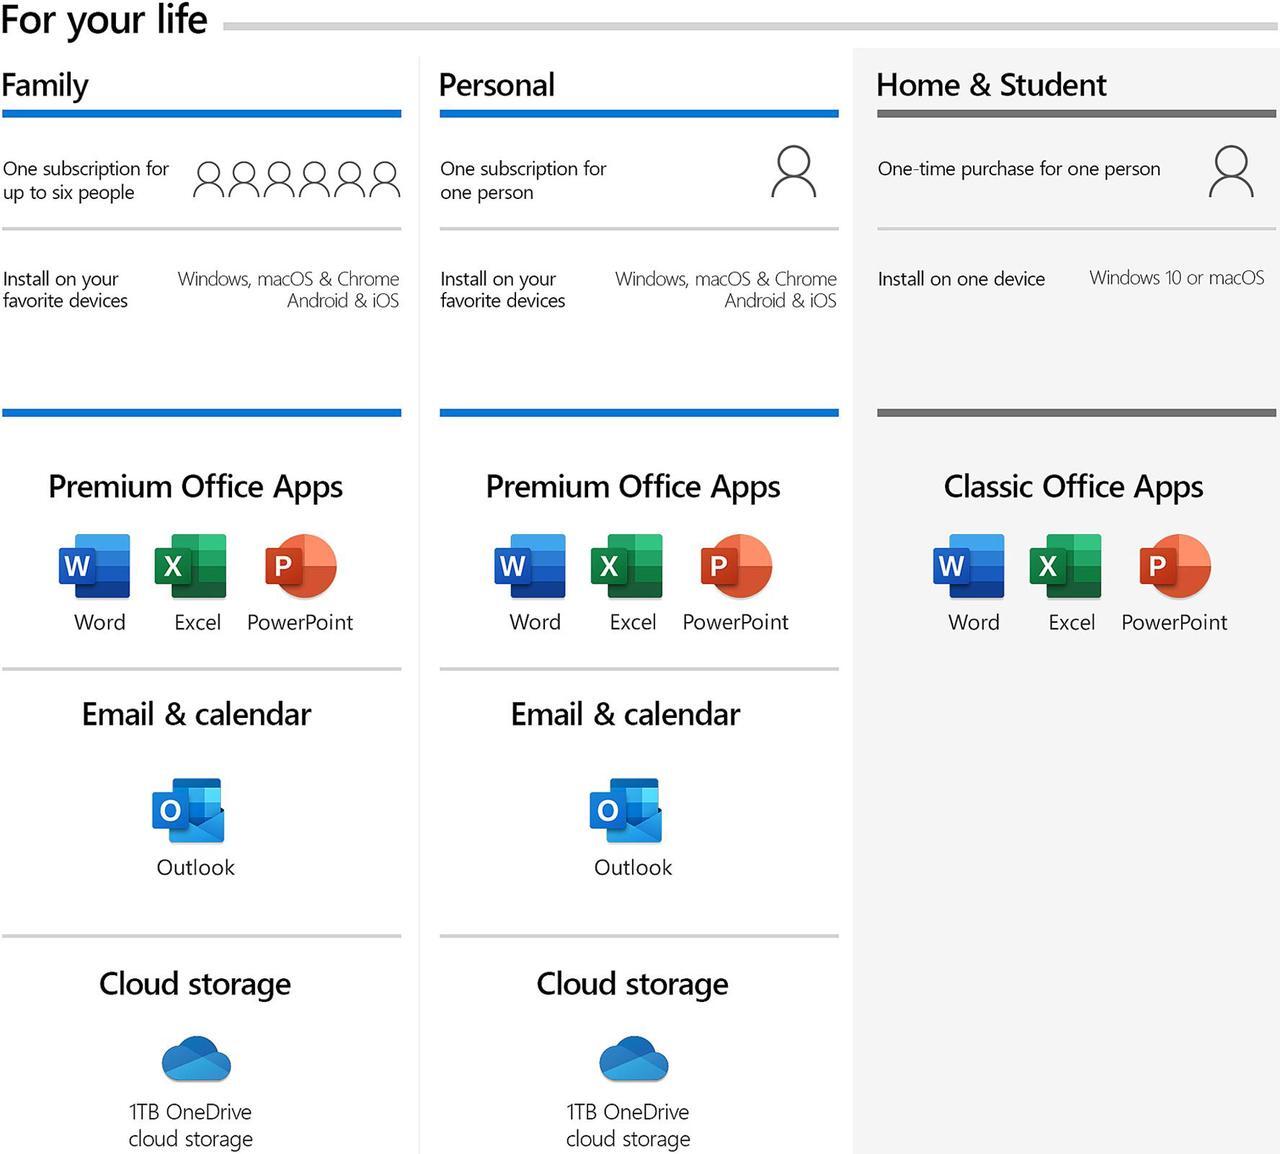Click 'One-time purchase for one person' text
Image resolution: width=1280 pixels, height=1154 pixels.
[1019, 168]
